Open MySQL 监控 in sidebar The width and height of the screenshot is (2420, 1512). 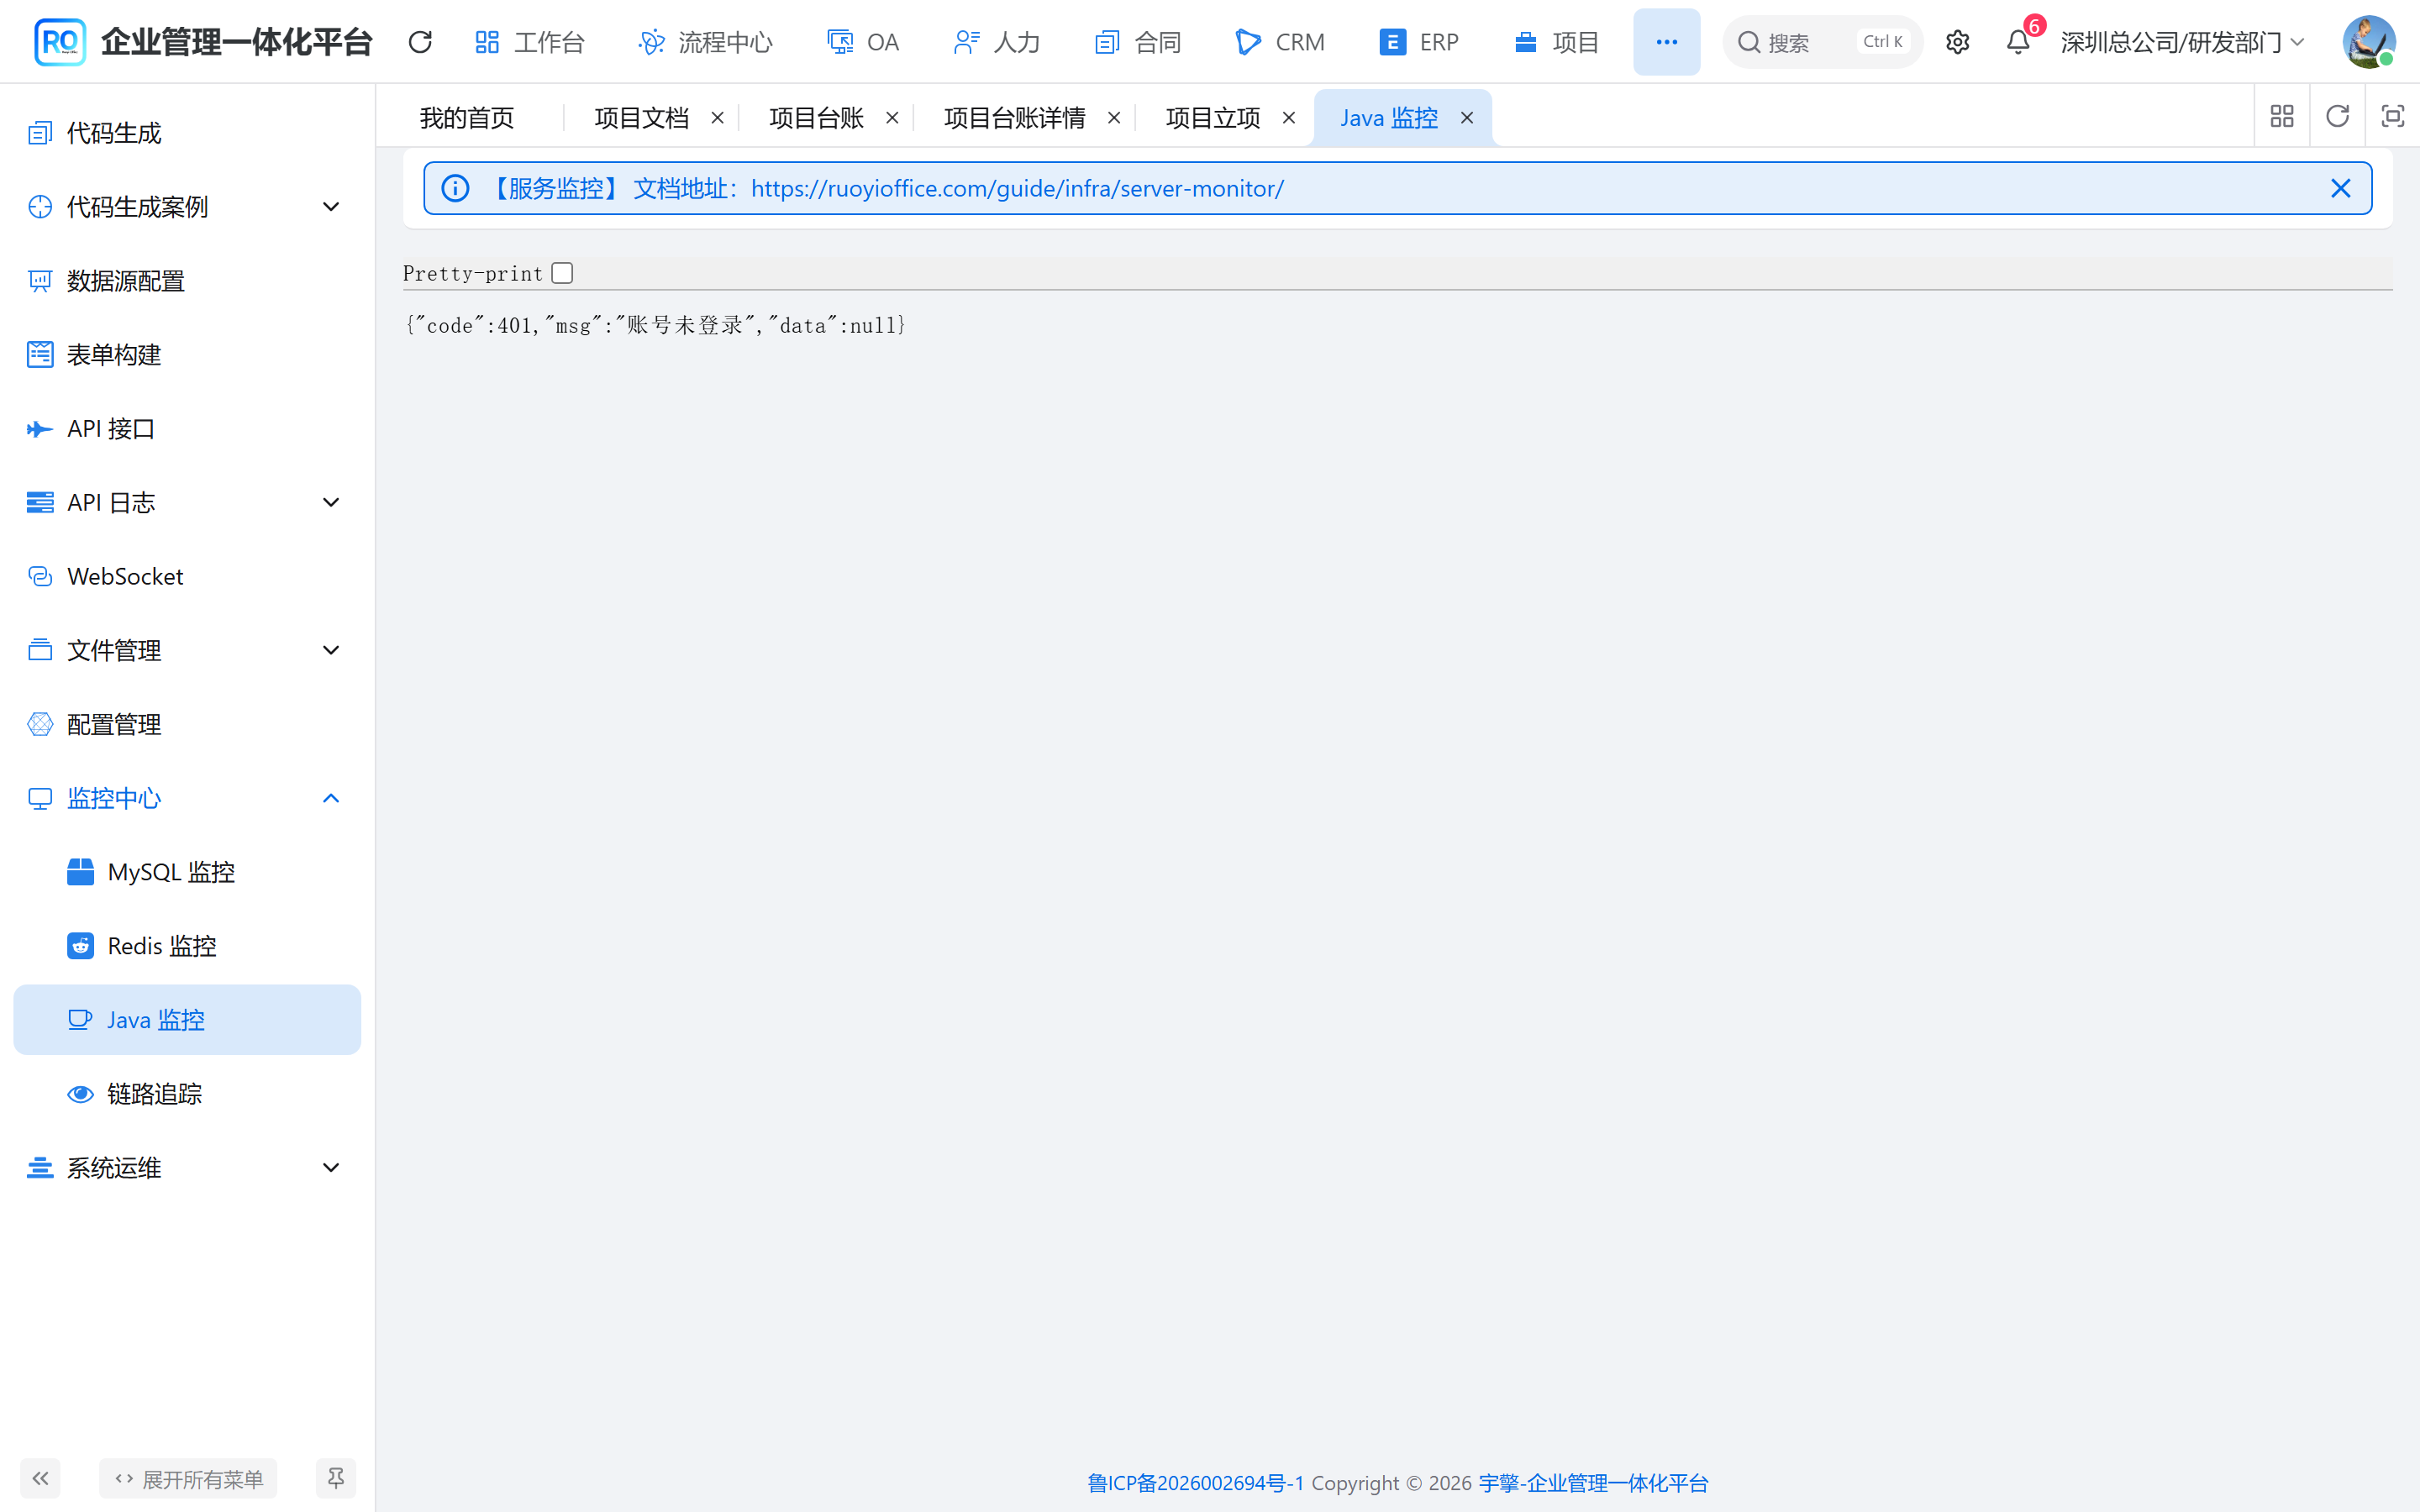(x=187, y=872)
